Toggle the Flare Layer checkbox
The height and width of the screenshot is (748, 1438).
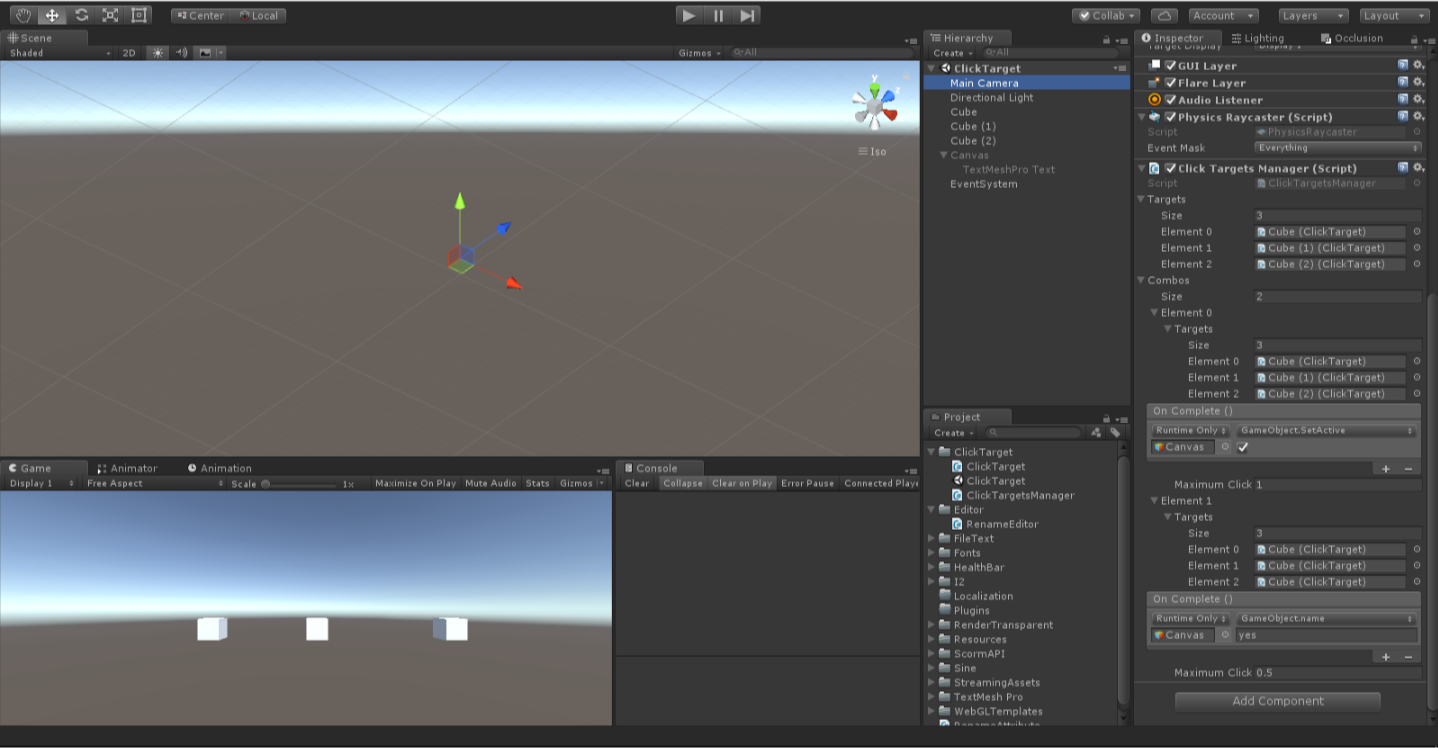pyautogui.click(x=1170, y=83)
